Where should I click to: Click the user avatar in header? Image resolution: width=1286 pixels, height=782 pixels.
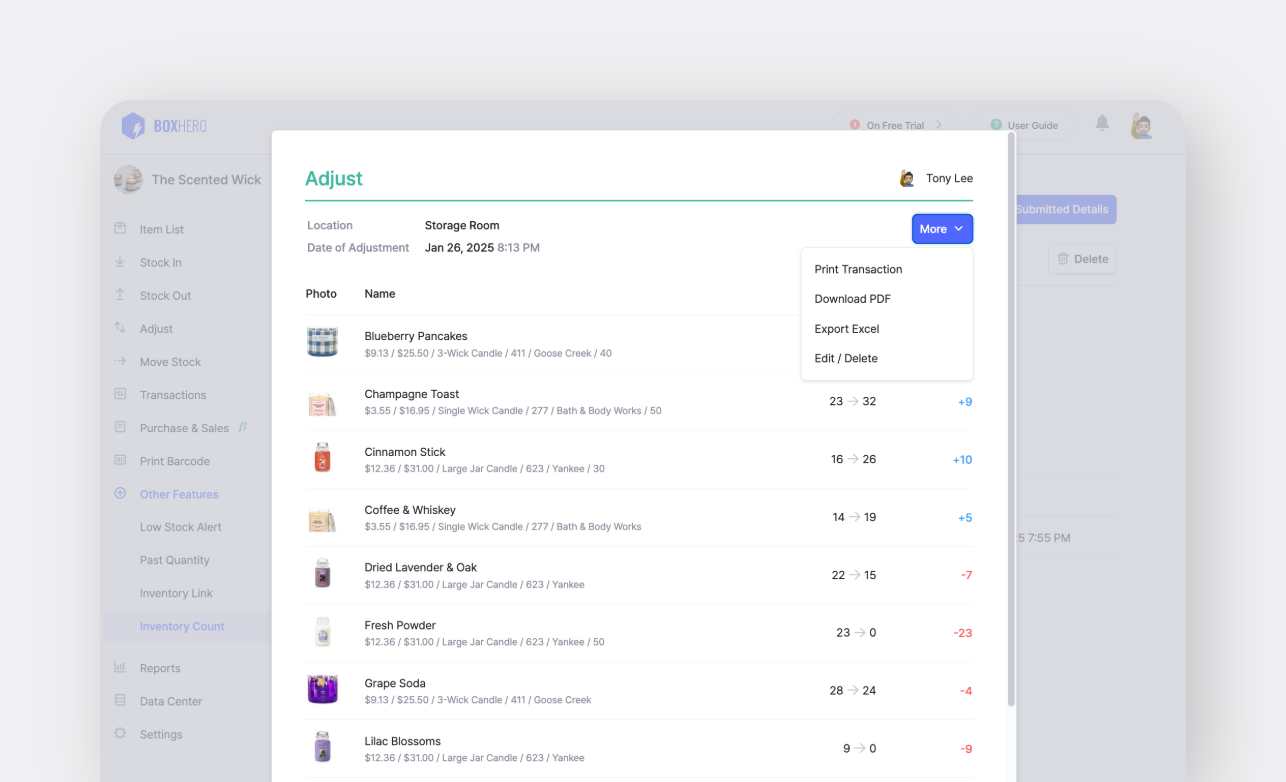(x=1141, y=126)
